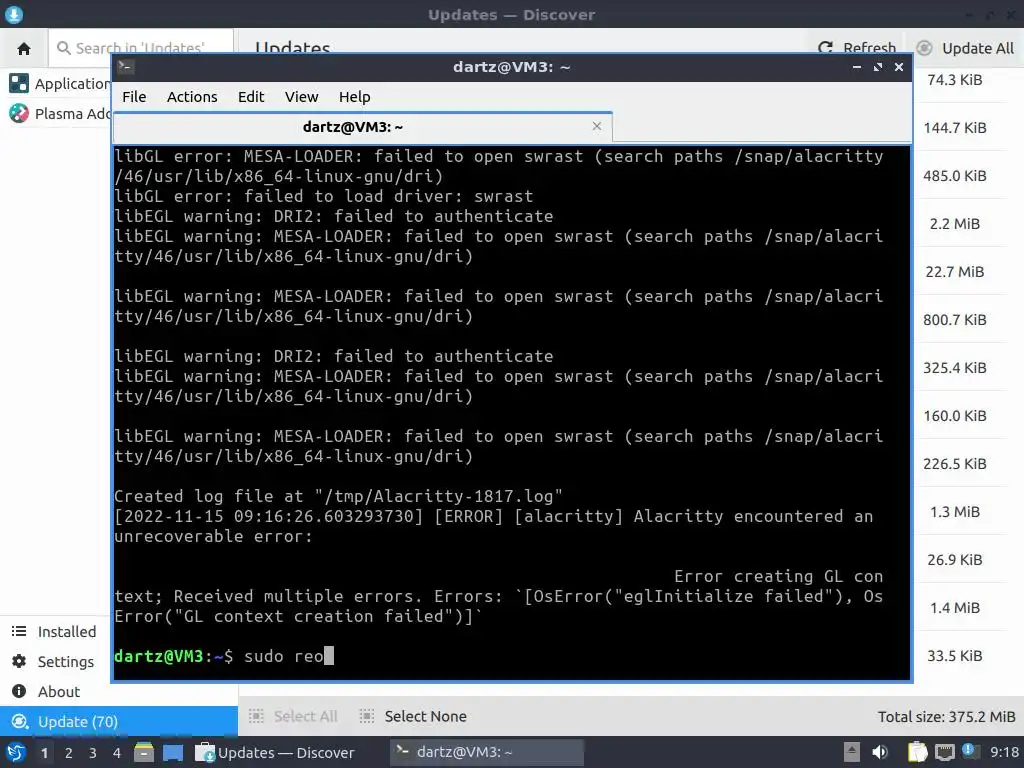Click the Discover home icon
This screenshot has height=768, width=1024.
pyautogui.click(x=24, y=48)
